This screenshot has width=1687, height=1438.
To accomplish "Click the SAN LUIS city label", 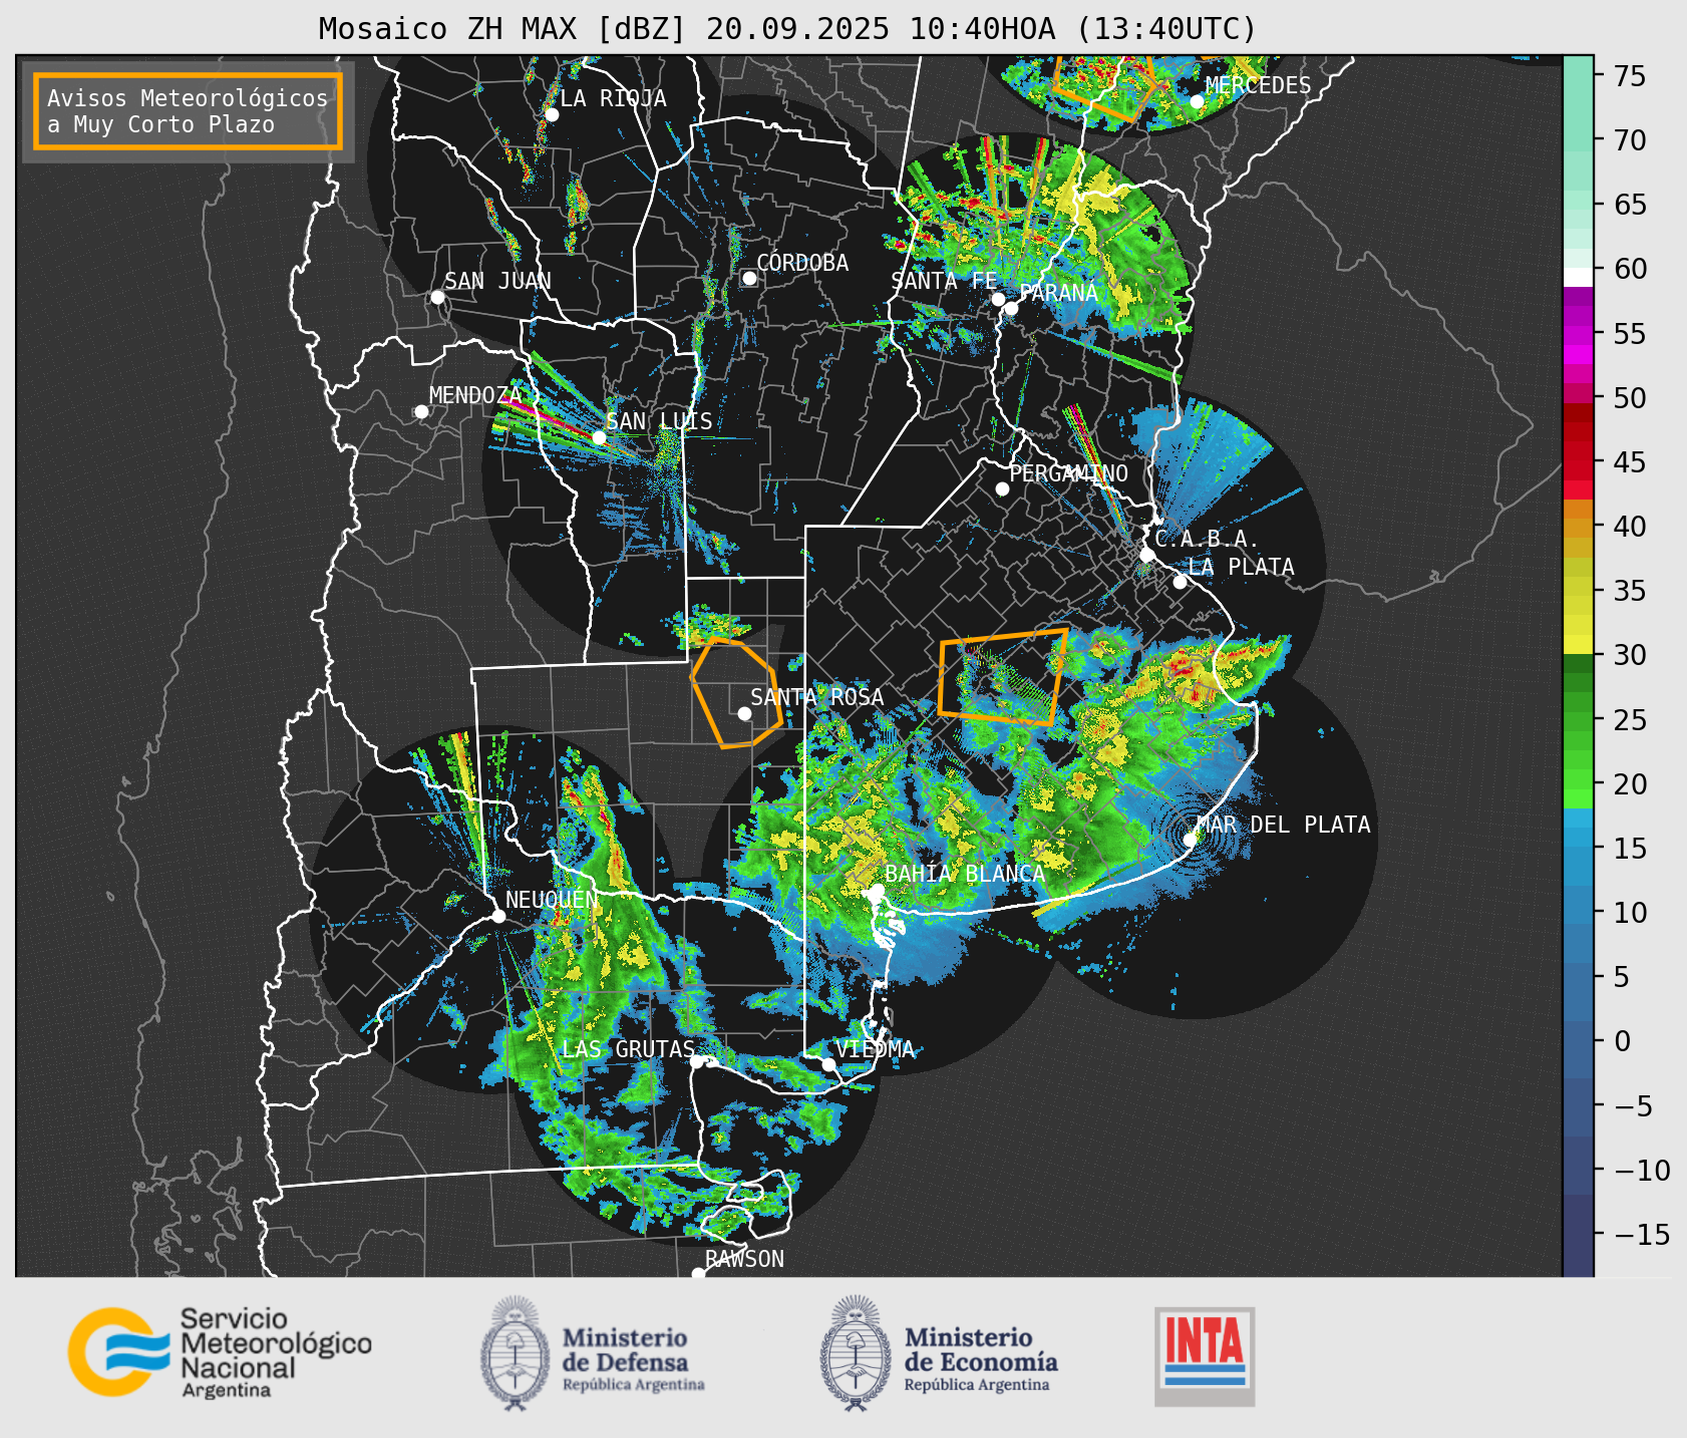I will click(660, 421).
